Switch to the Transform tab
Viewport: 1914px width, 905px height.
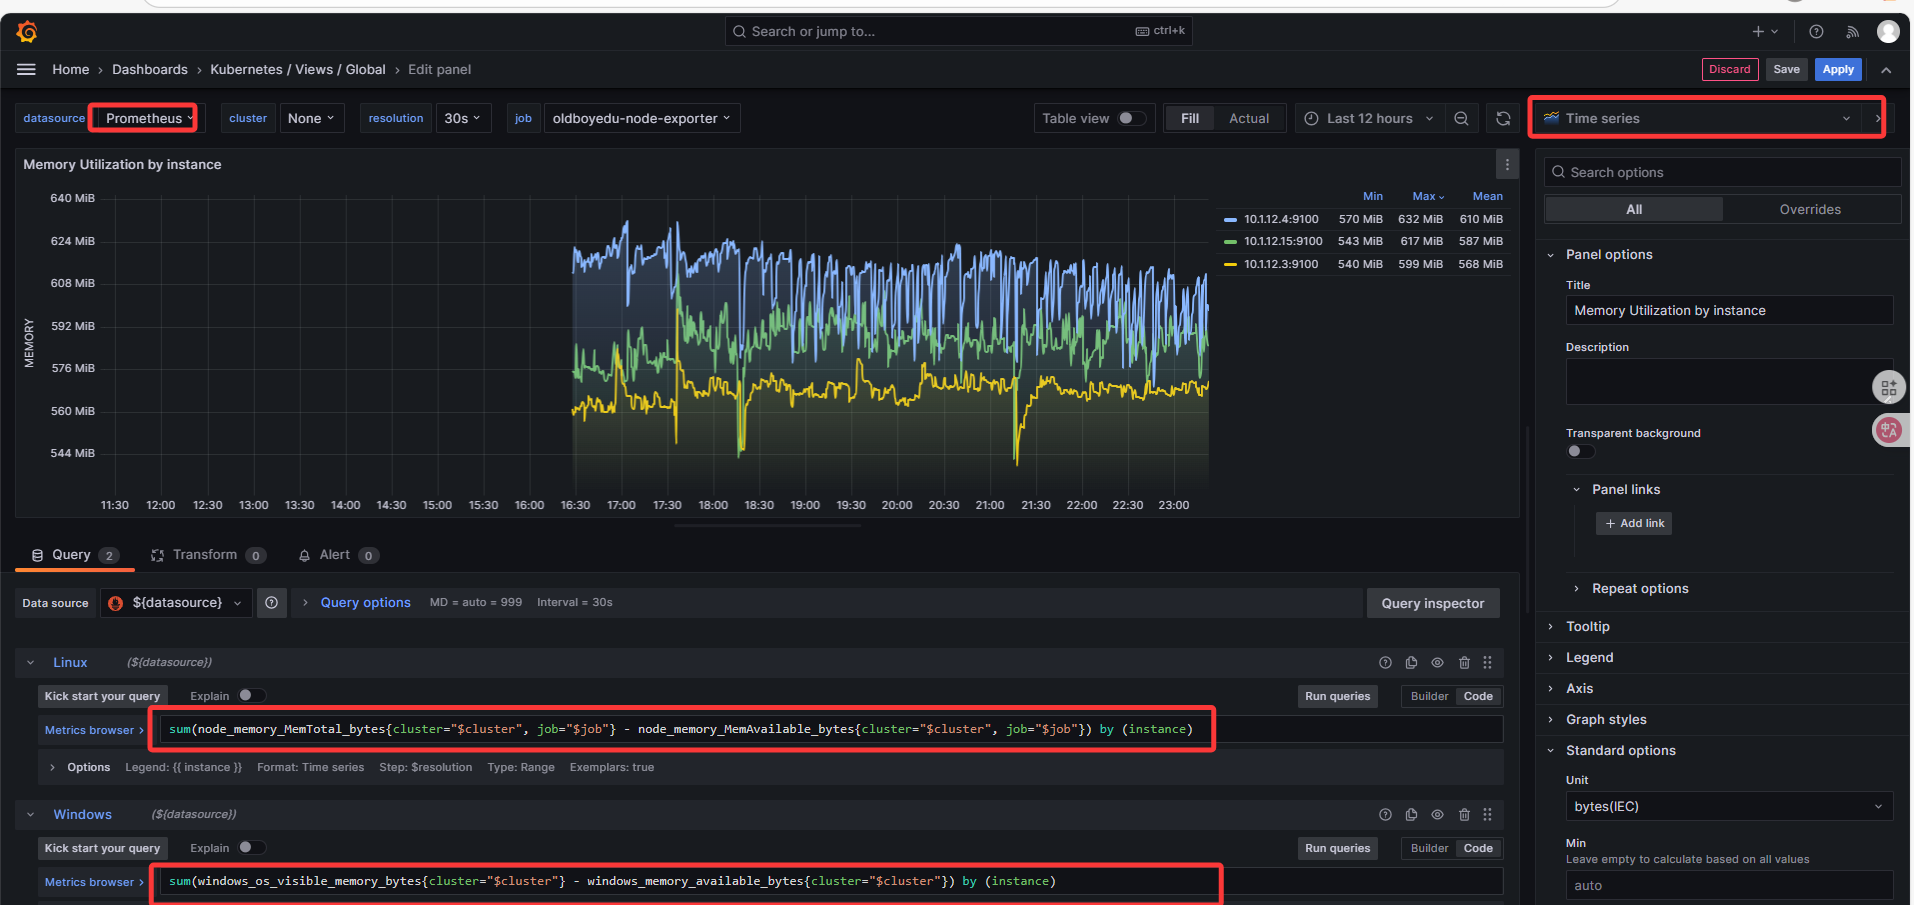205,555
